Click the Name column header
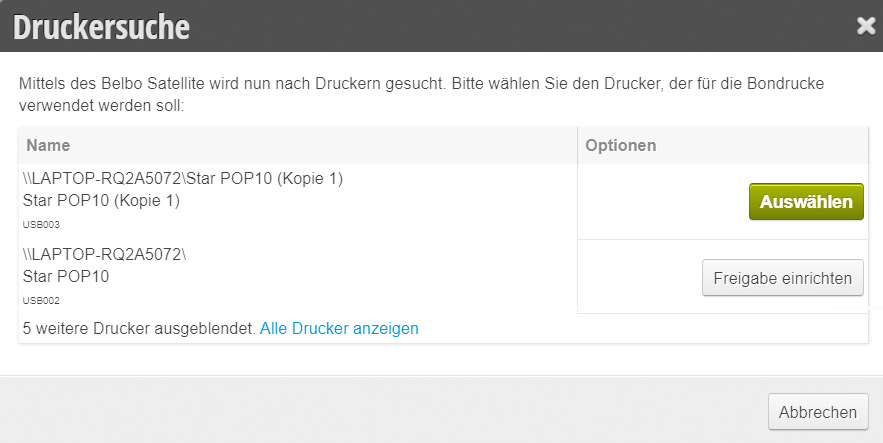Image resolution: width=883 pixels, height=443 pixels. (48, 145)
